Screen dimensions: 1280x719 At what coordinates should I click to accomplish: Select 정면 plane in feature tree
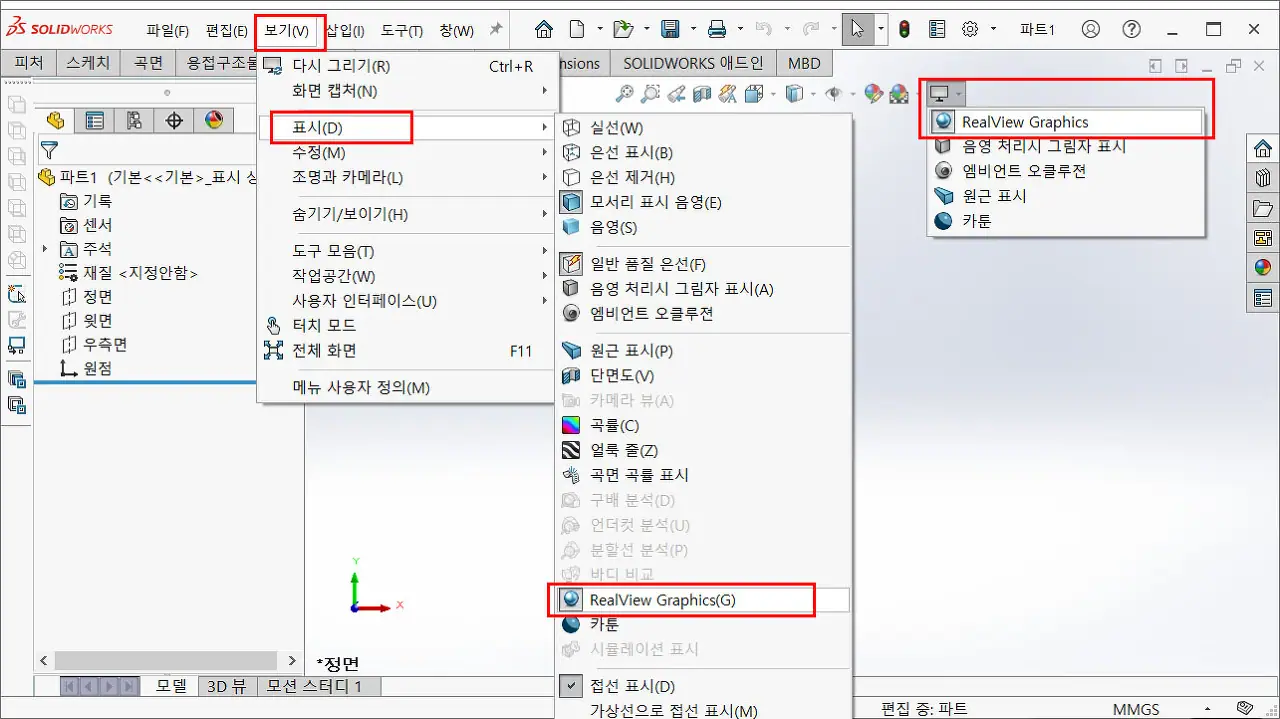[x=98, y=297]
